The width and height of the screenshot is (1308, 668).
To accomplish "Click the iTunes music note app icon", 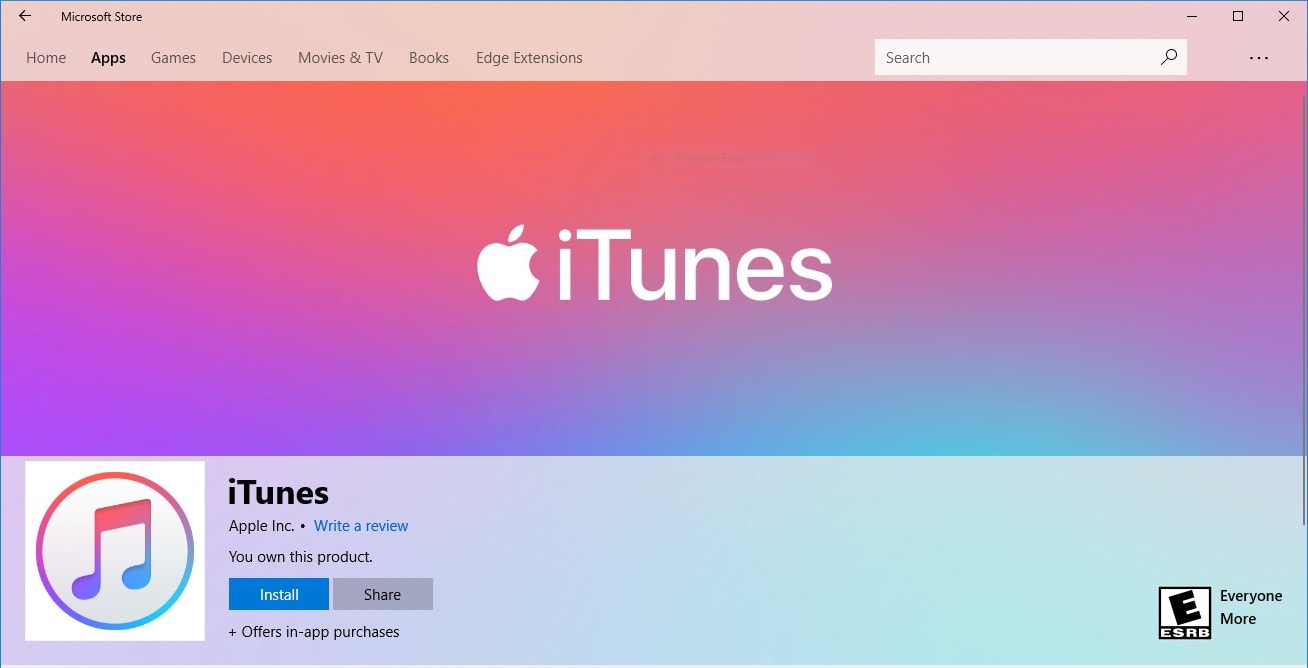I will tap(115, 551).
